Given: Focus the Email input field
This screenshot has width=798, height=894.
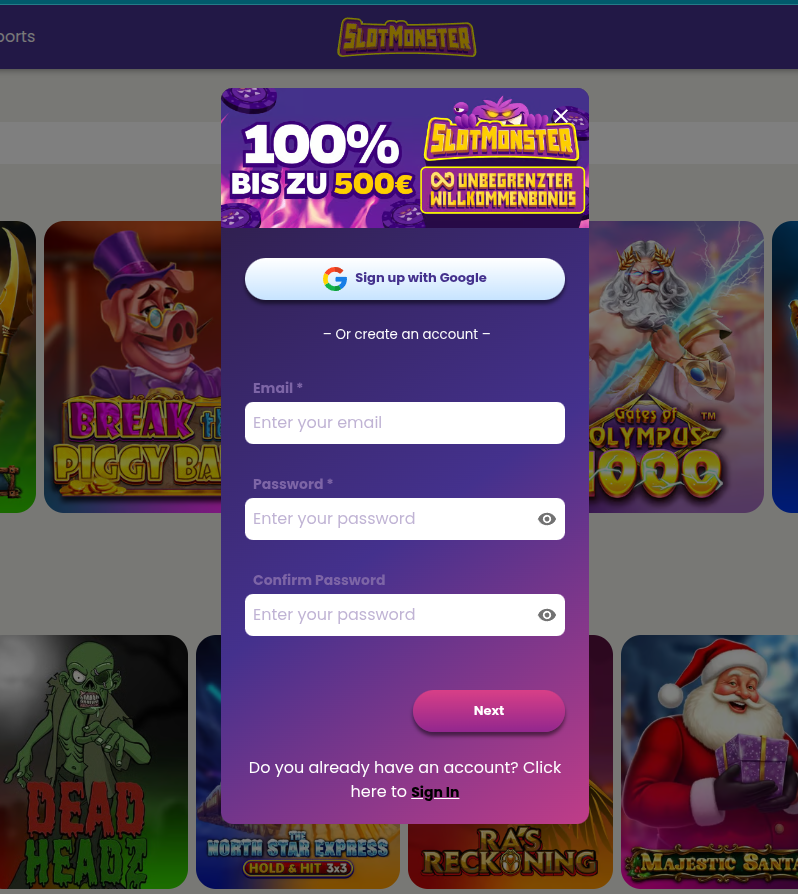Looking at the screenshot, I should coord(405,423).
